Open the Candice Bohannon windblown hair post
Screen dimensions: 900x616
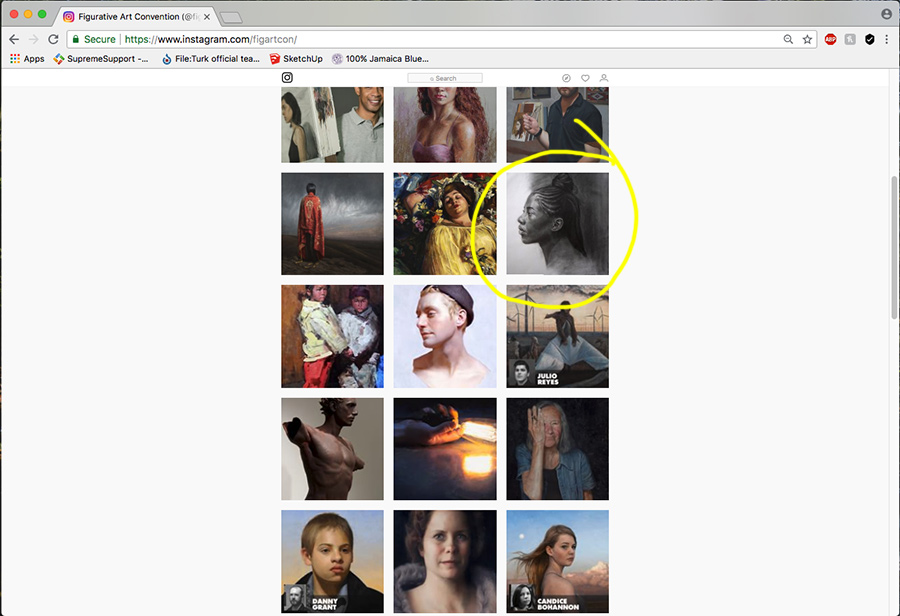(x=557, y=561)
